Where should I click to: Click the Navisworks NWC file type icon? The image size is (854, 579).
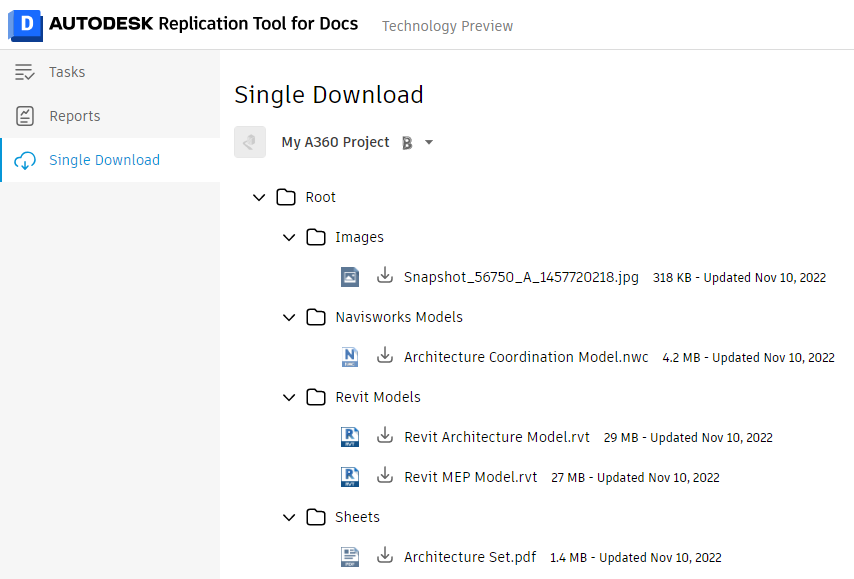pos(350,357)
